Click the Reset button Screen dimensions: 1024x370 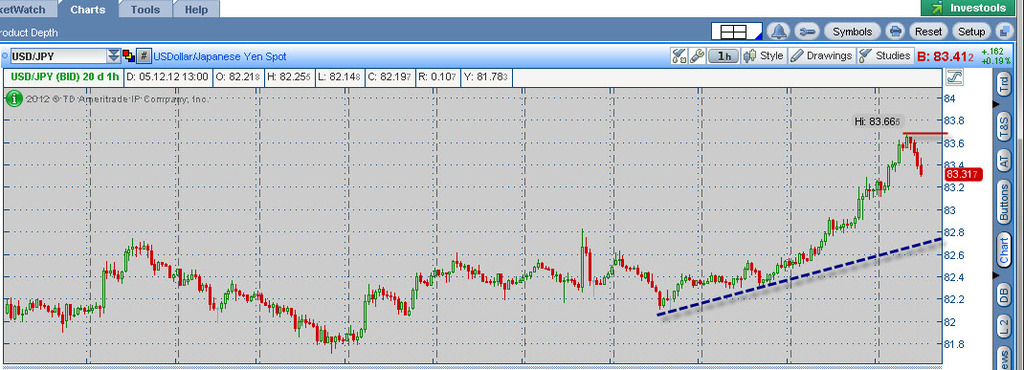(x=928, y=31)
